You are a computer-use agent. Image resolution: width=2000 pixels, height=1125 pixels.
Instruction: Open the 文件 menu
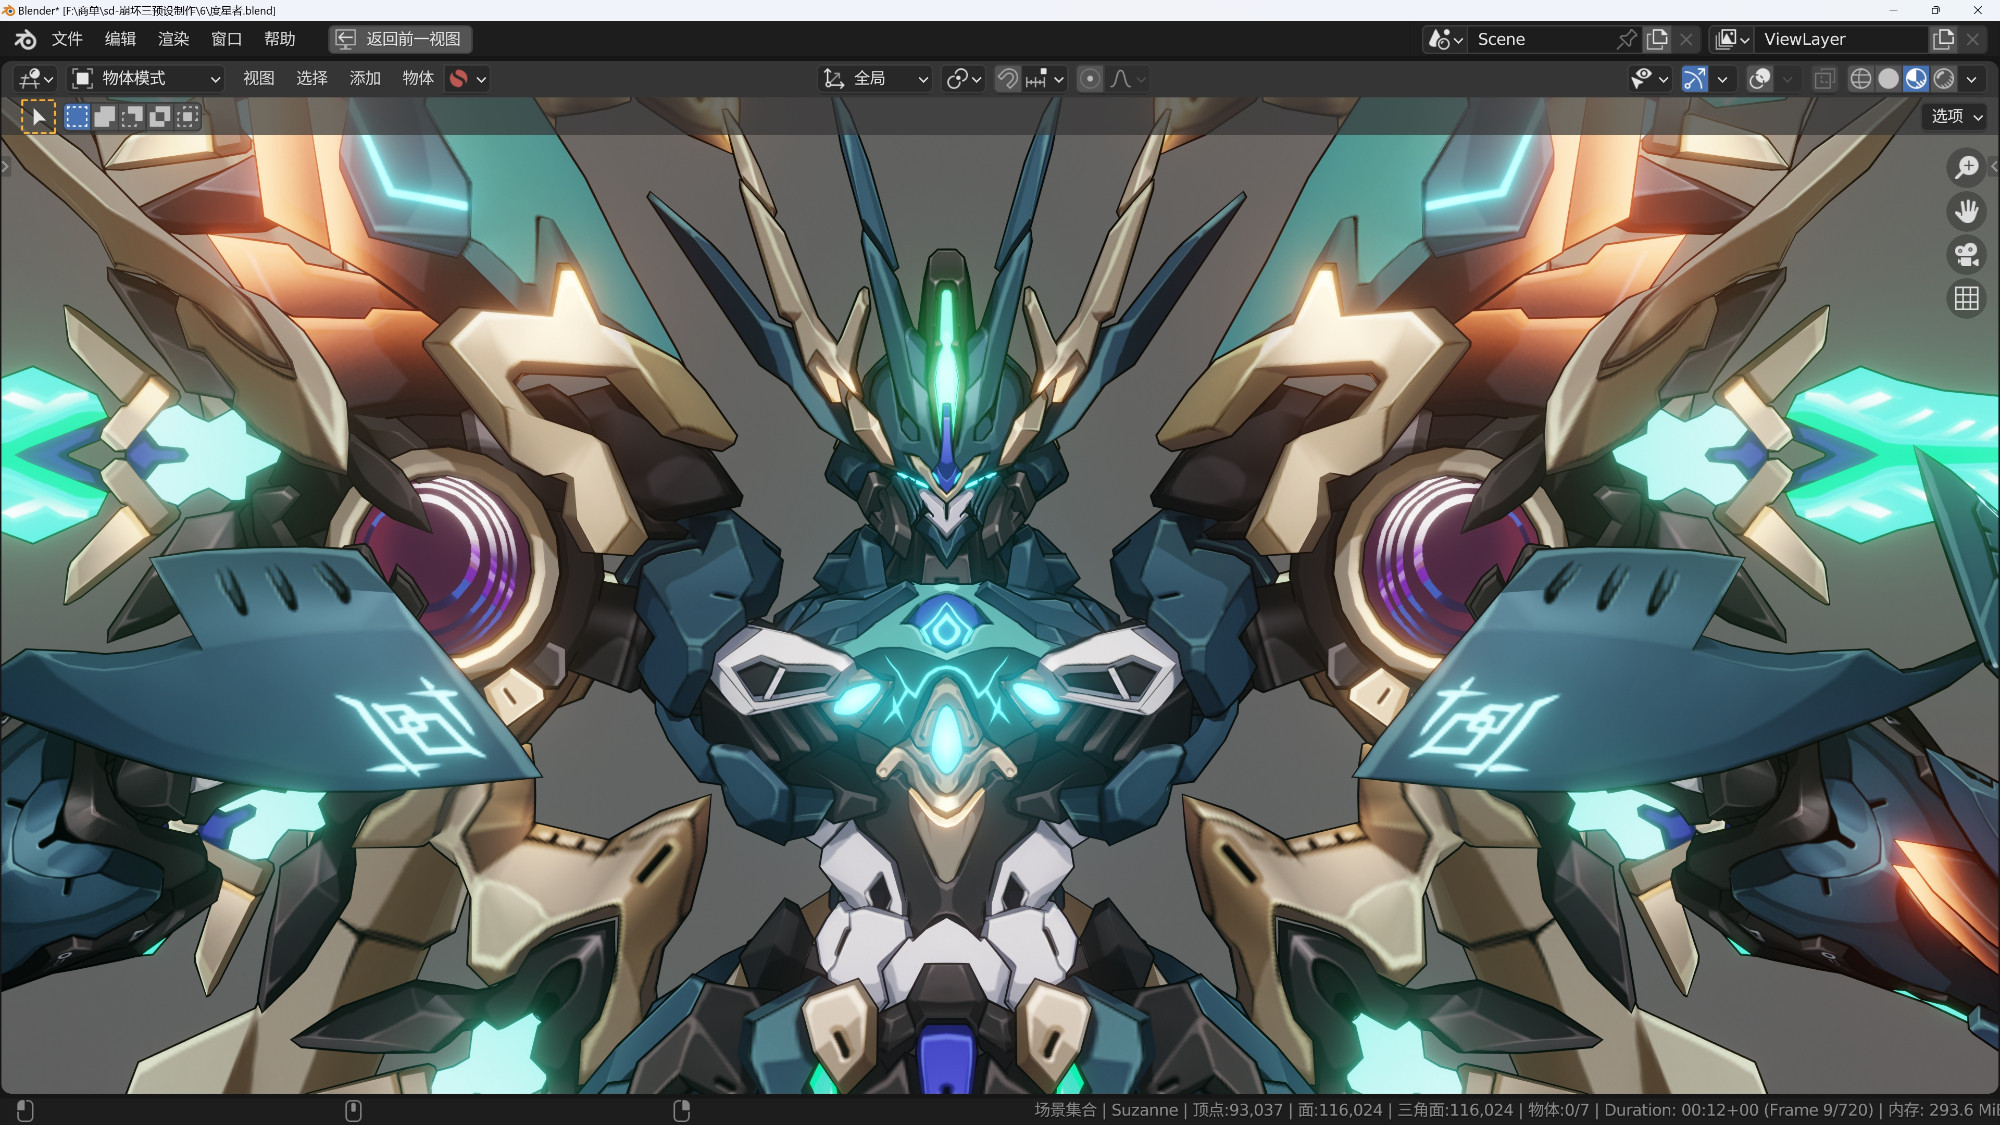(x=67, y=39)
